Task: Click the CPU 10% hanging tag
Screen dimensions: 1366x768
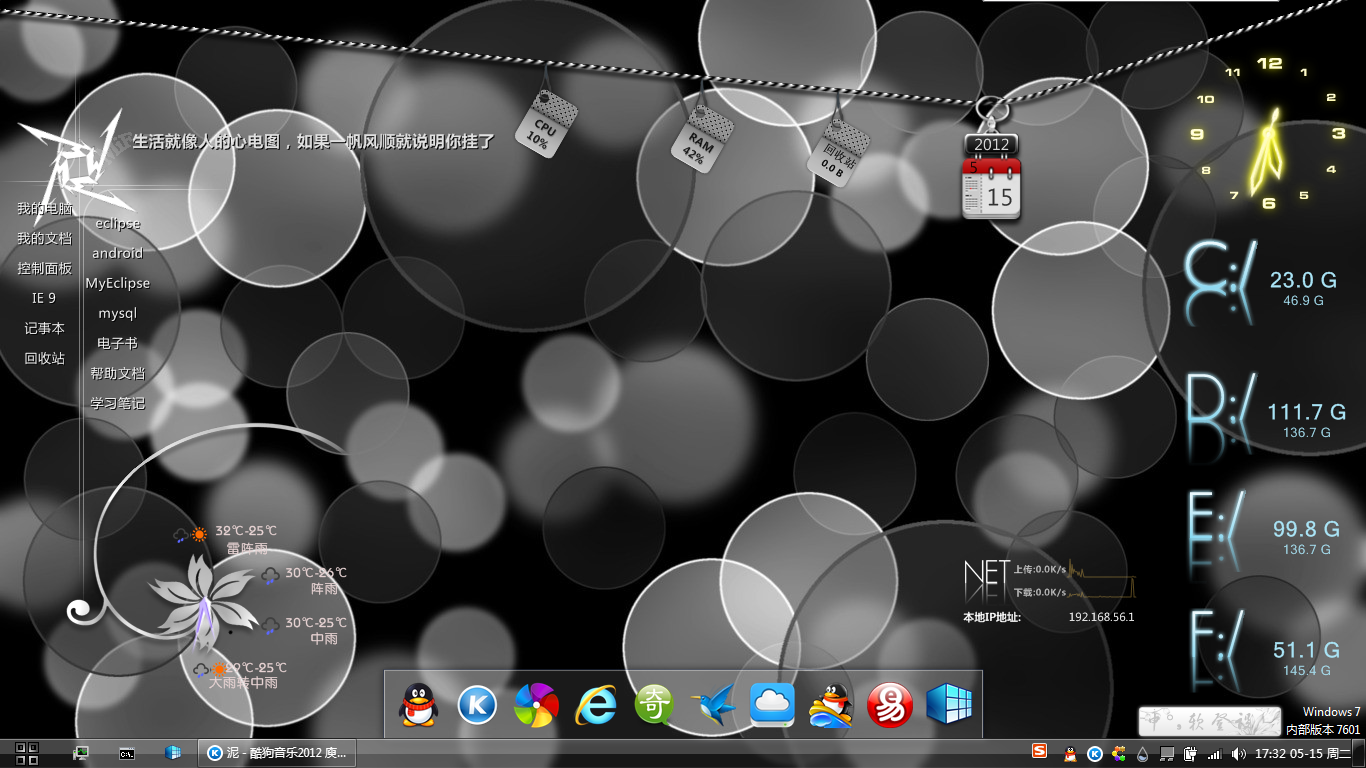Action: pyautogui.click(x=546, y=125)
